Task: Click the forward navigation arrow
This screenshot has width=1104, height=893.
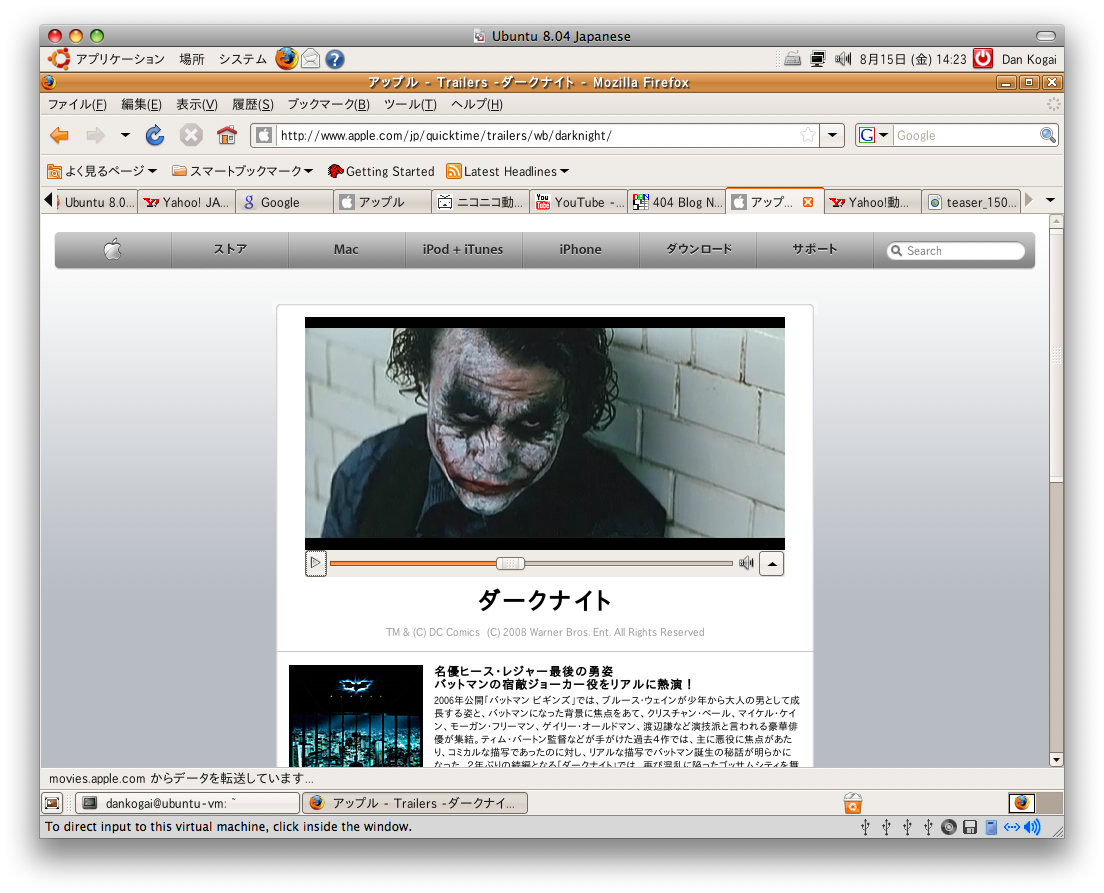Action: point(96,135)
